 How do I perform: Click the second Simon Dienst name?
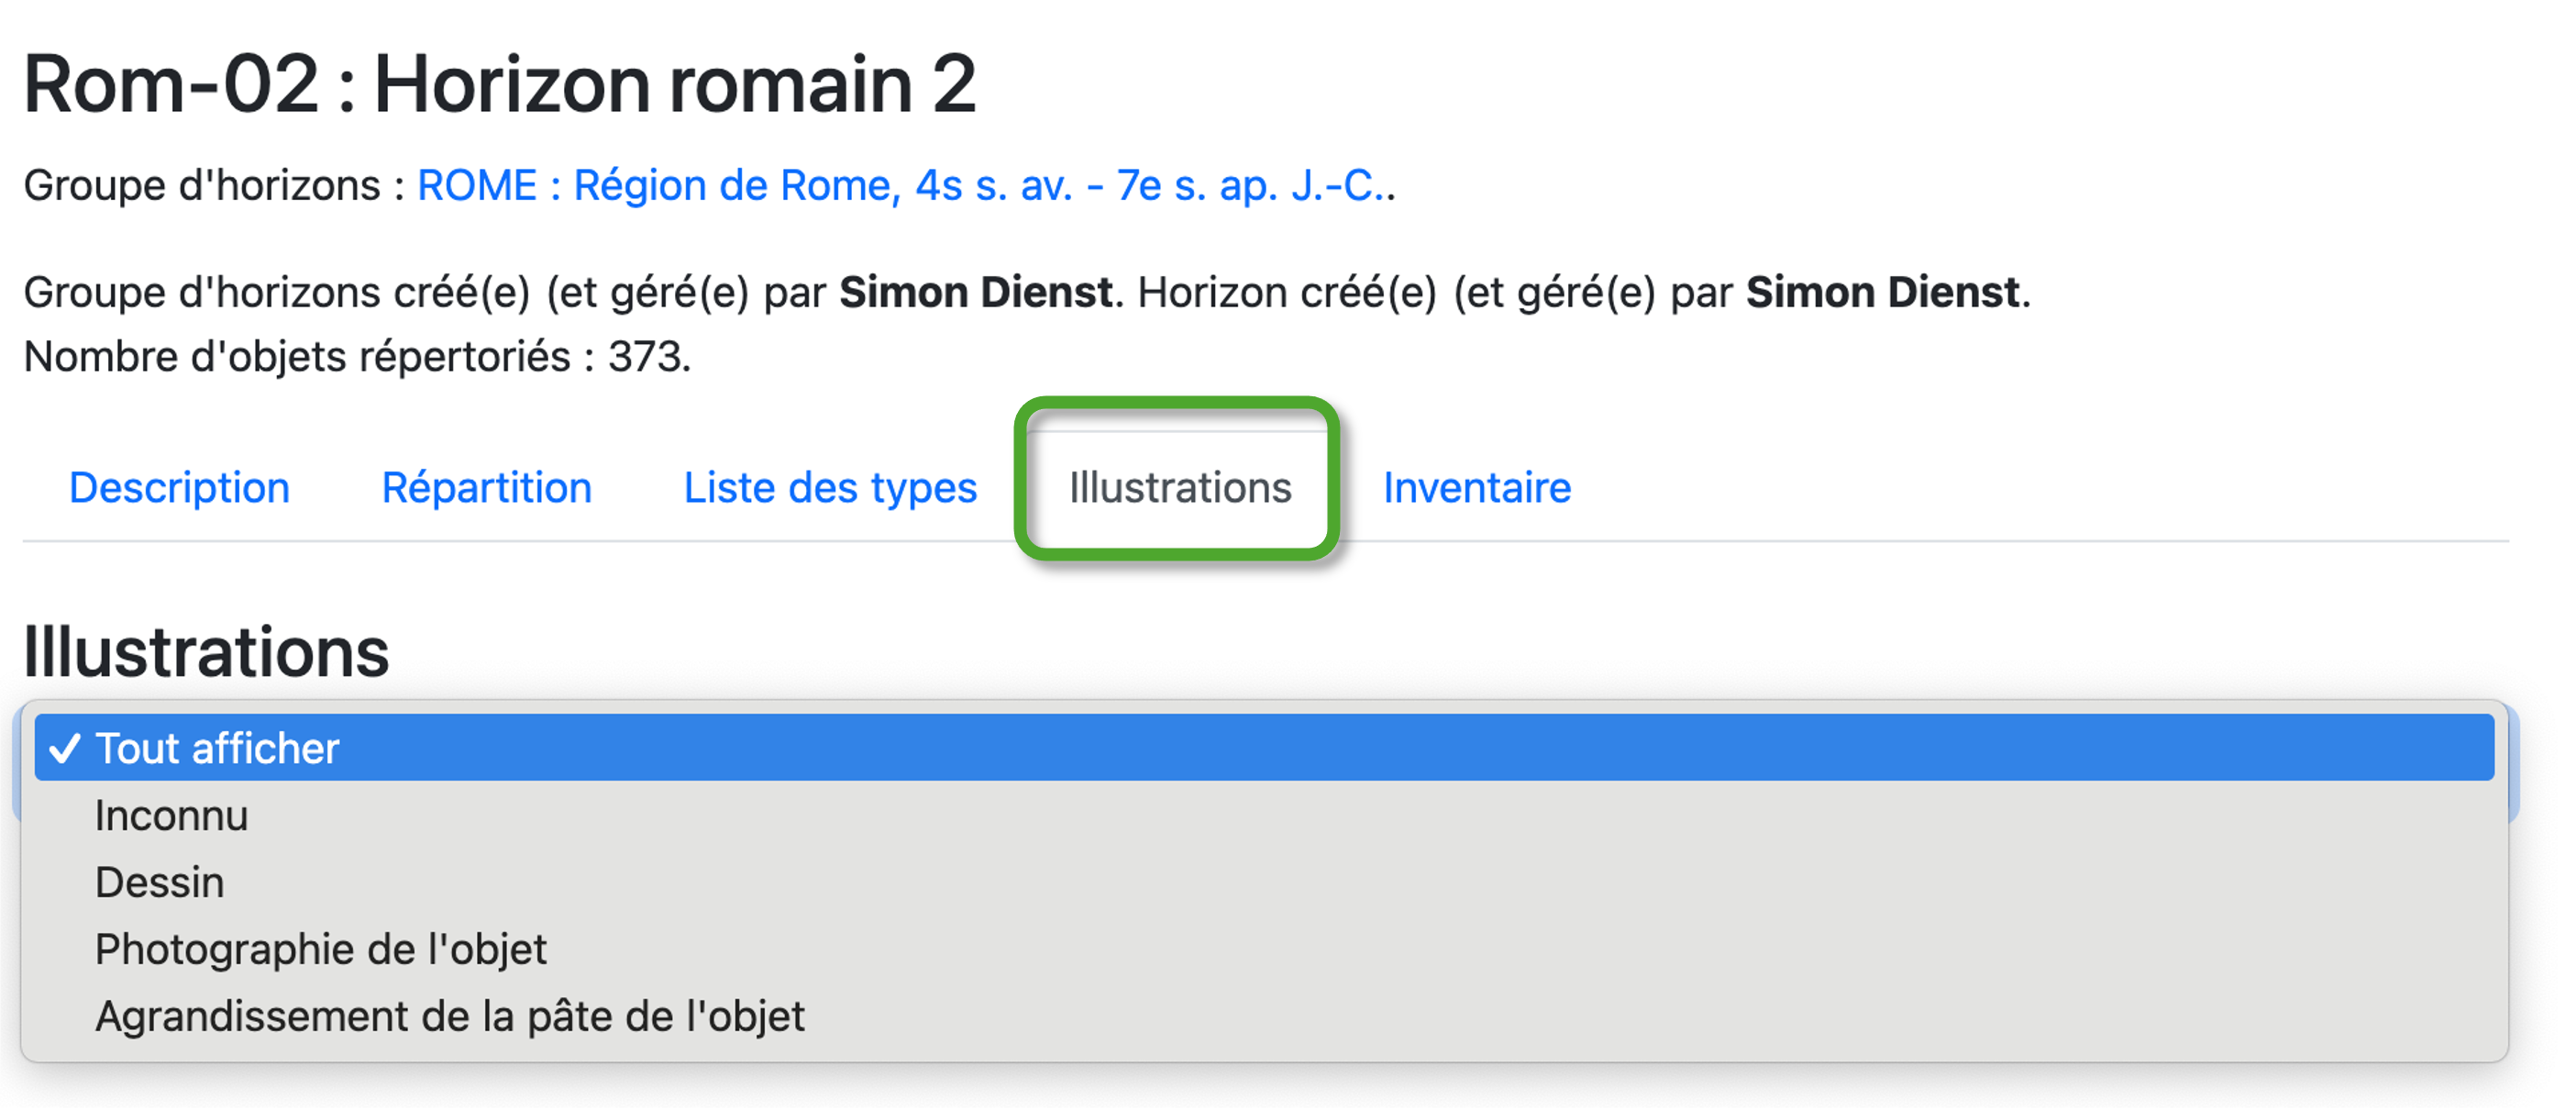click(x=1882, y=293)
